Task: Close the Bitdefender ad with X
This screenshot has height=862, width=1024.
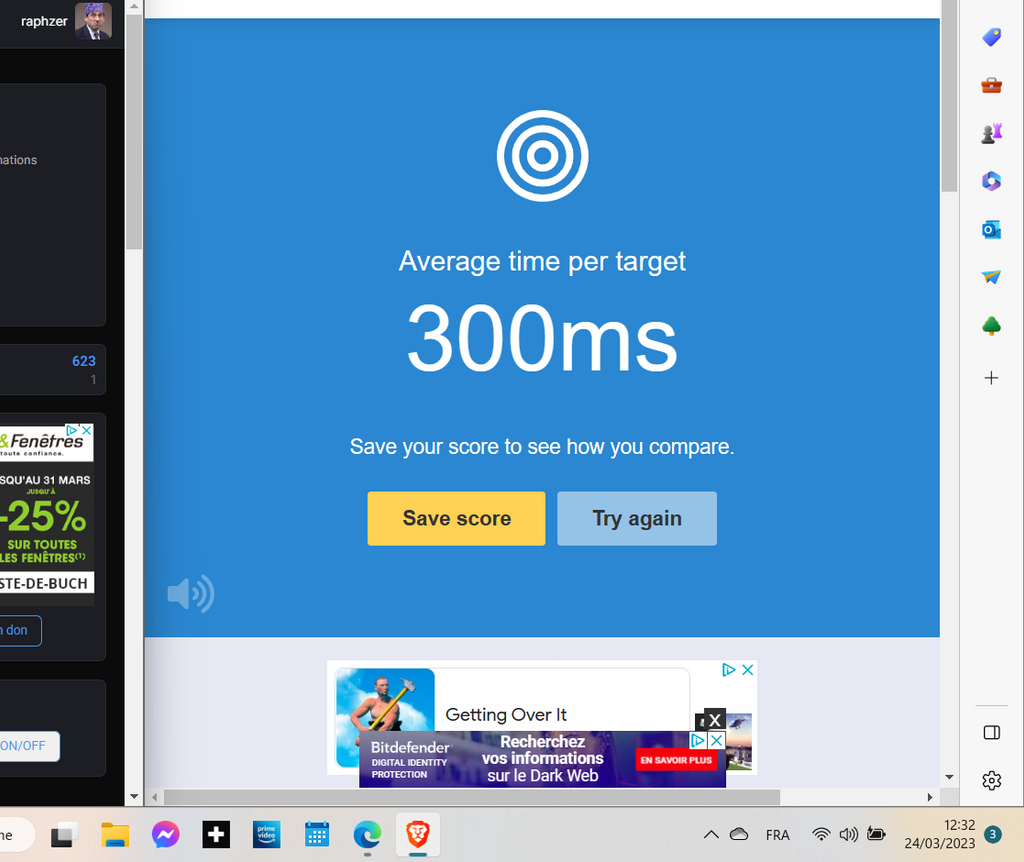Action: (x=716, y=741)
